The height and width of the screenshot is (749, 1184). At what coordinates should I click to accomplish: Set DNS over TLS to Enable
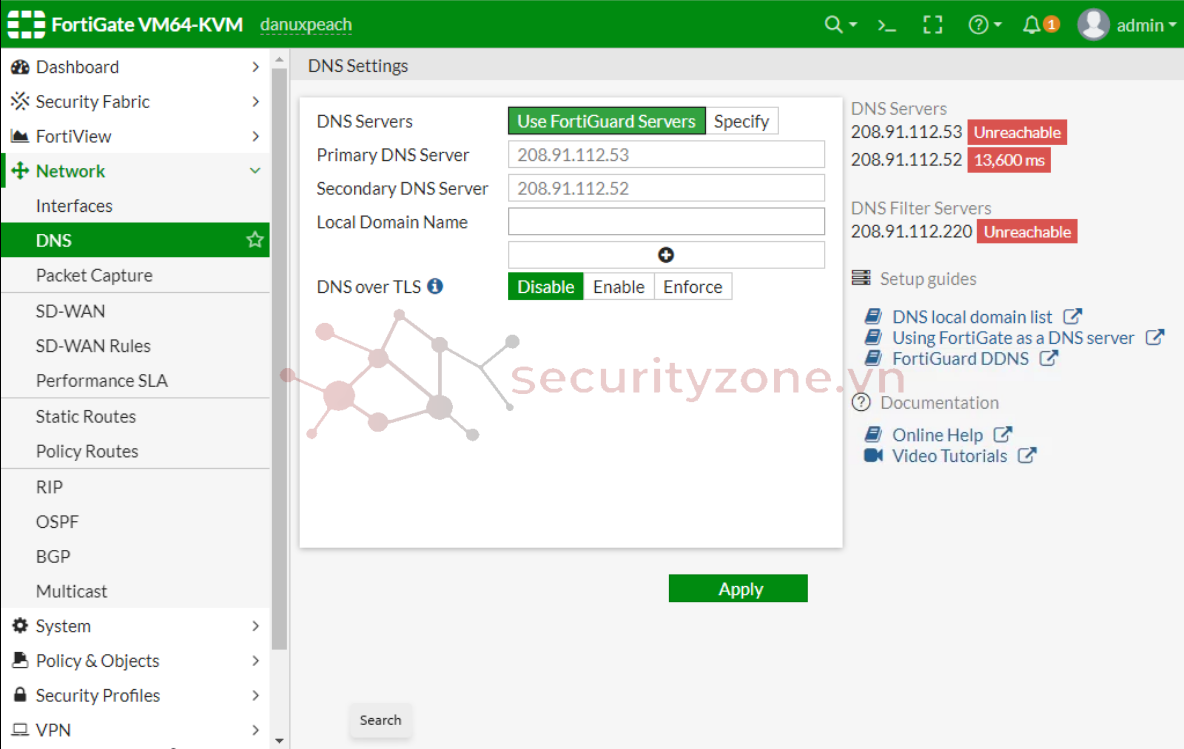[618, 287]
